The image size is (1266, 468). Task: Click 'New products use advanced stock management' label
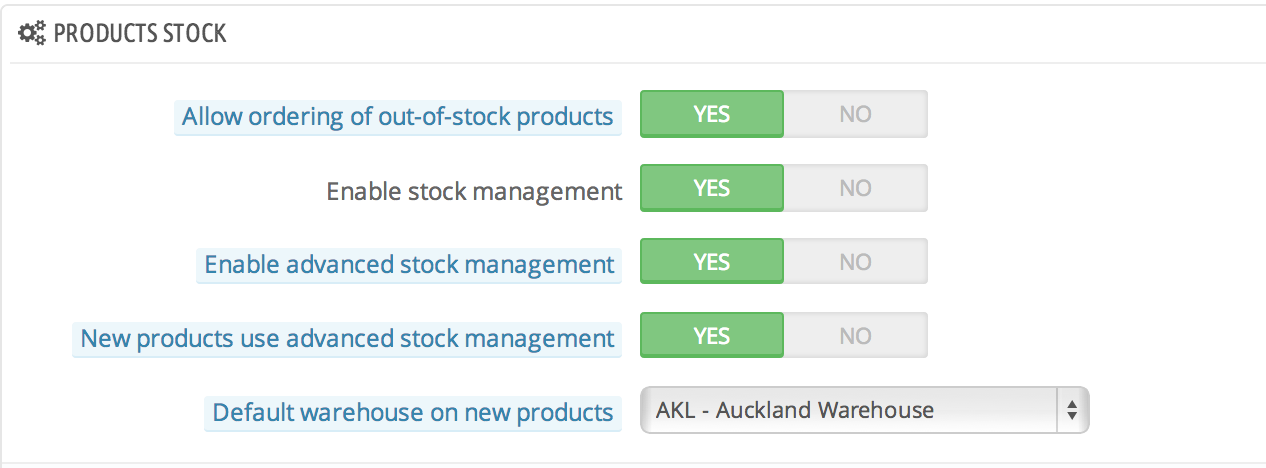[x=347, y=339]
